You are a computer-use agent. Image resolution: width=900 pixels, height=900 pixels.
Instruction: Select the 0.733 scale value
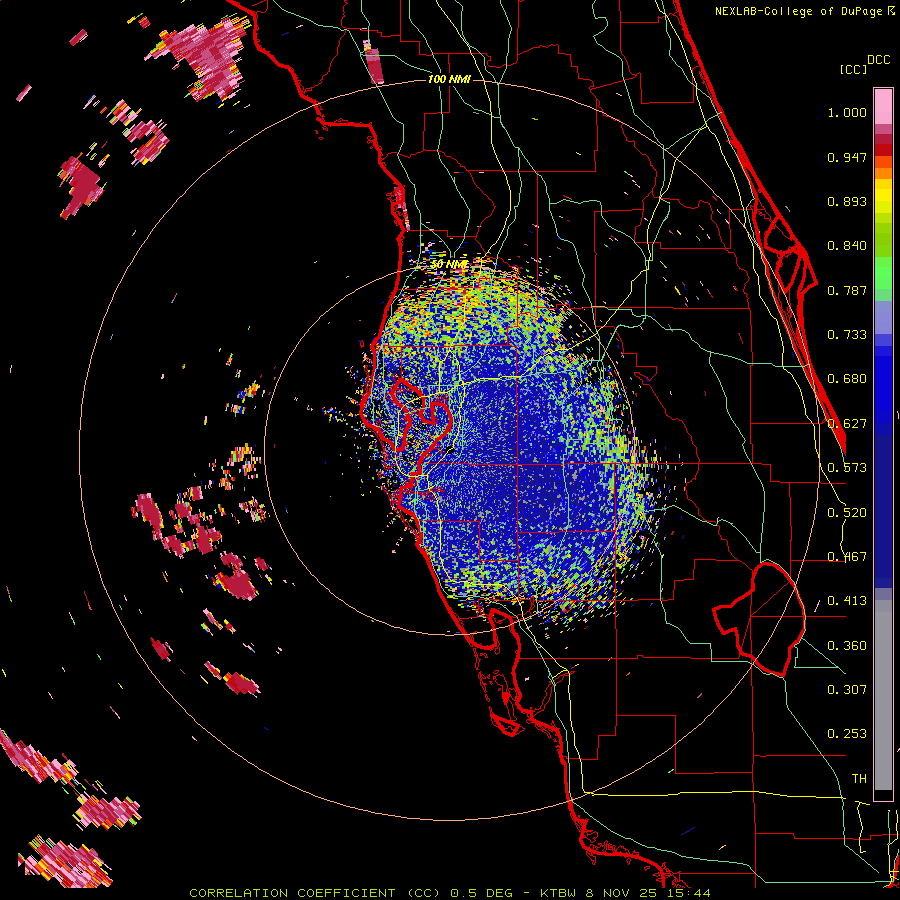tap(847, 335)
